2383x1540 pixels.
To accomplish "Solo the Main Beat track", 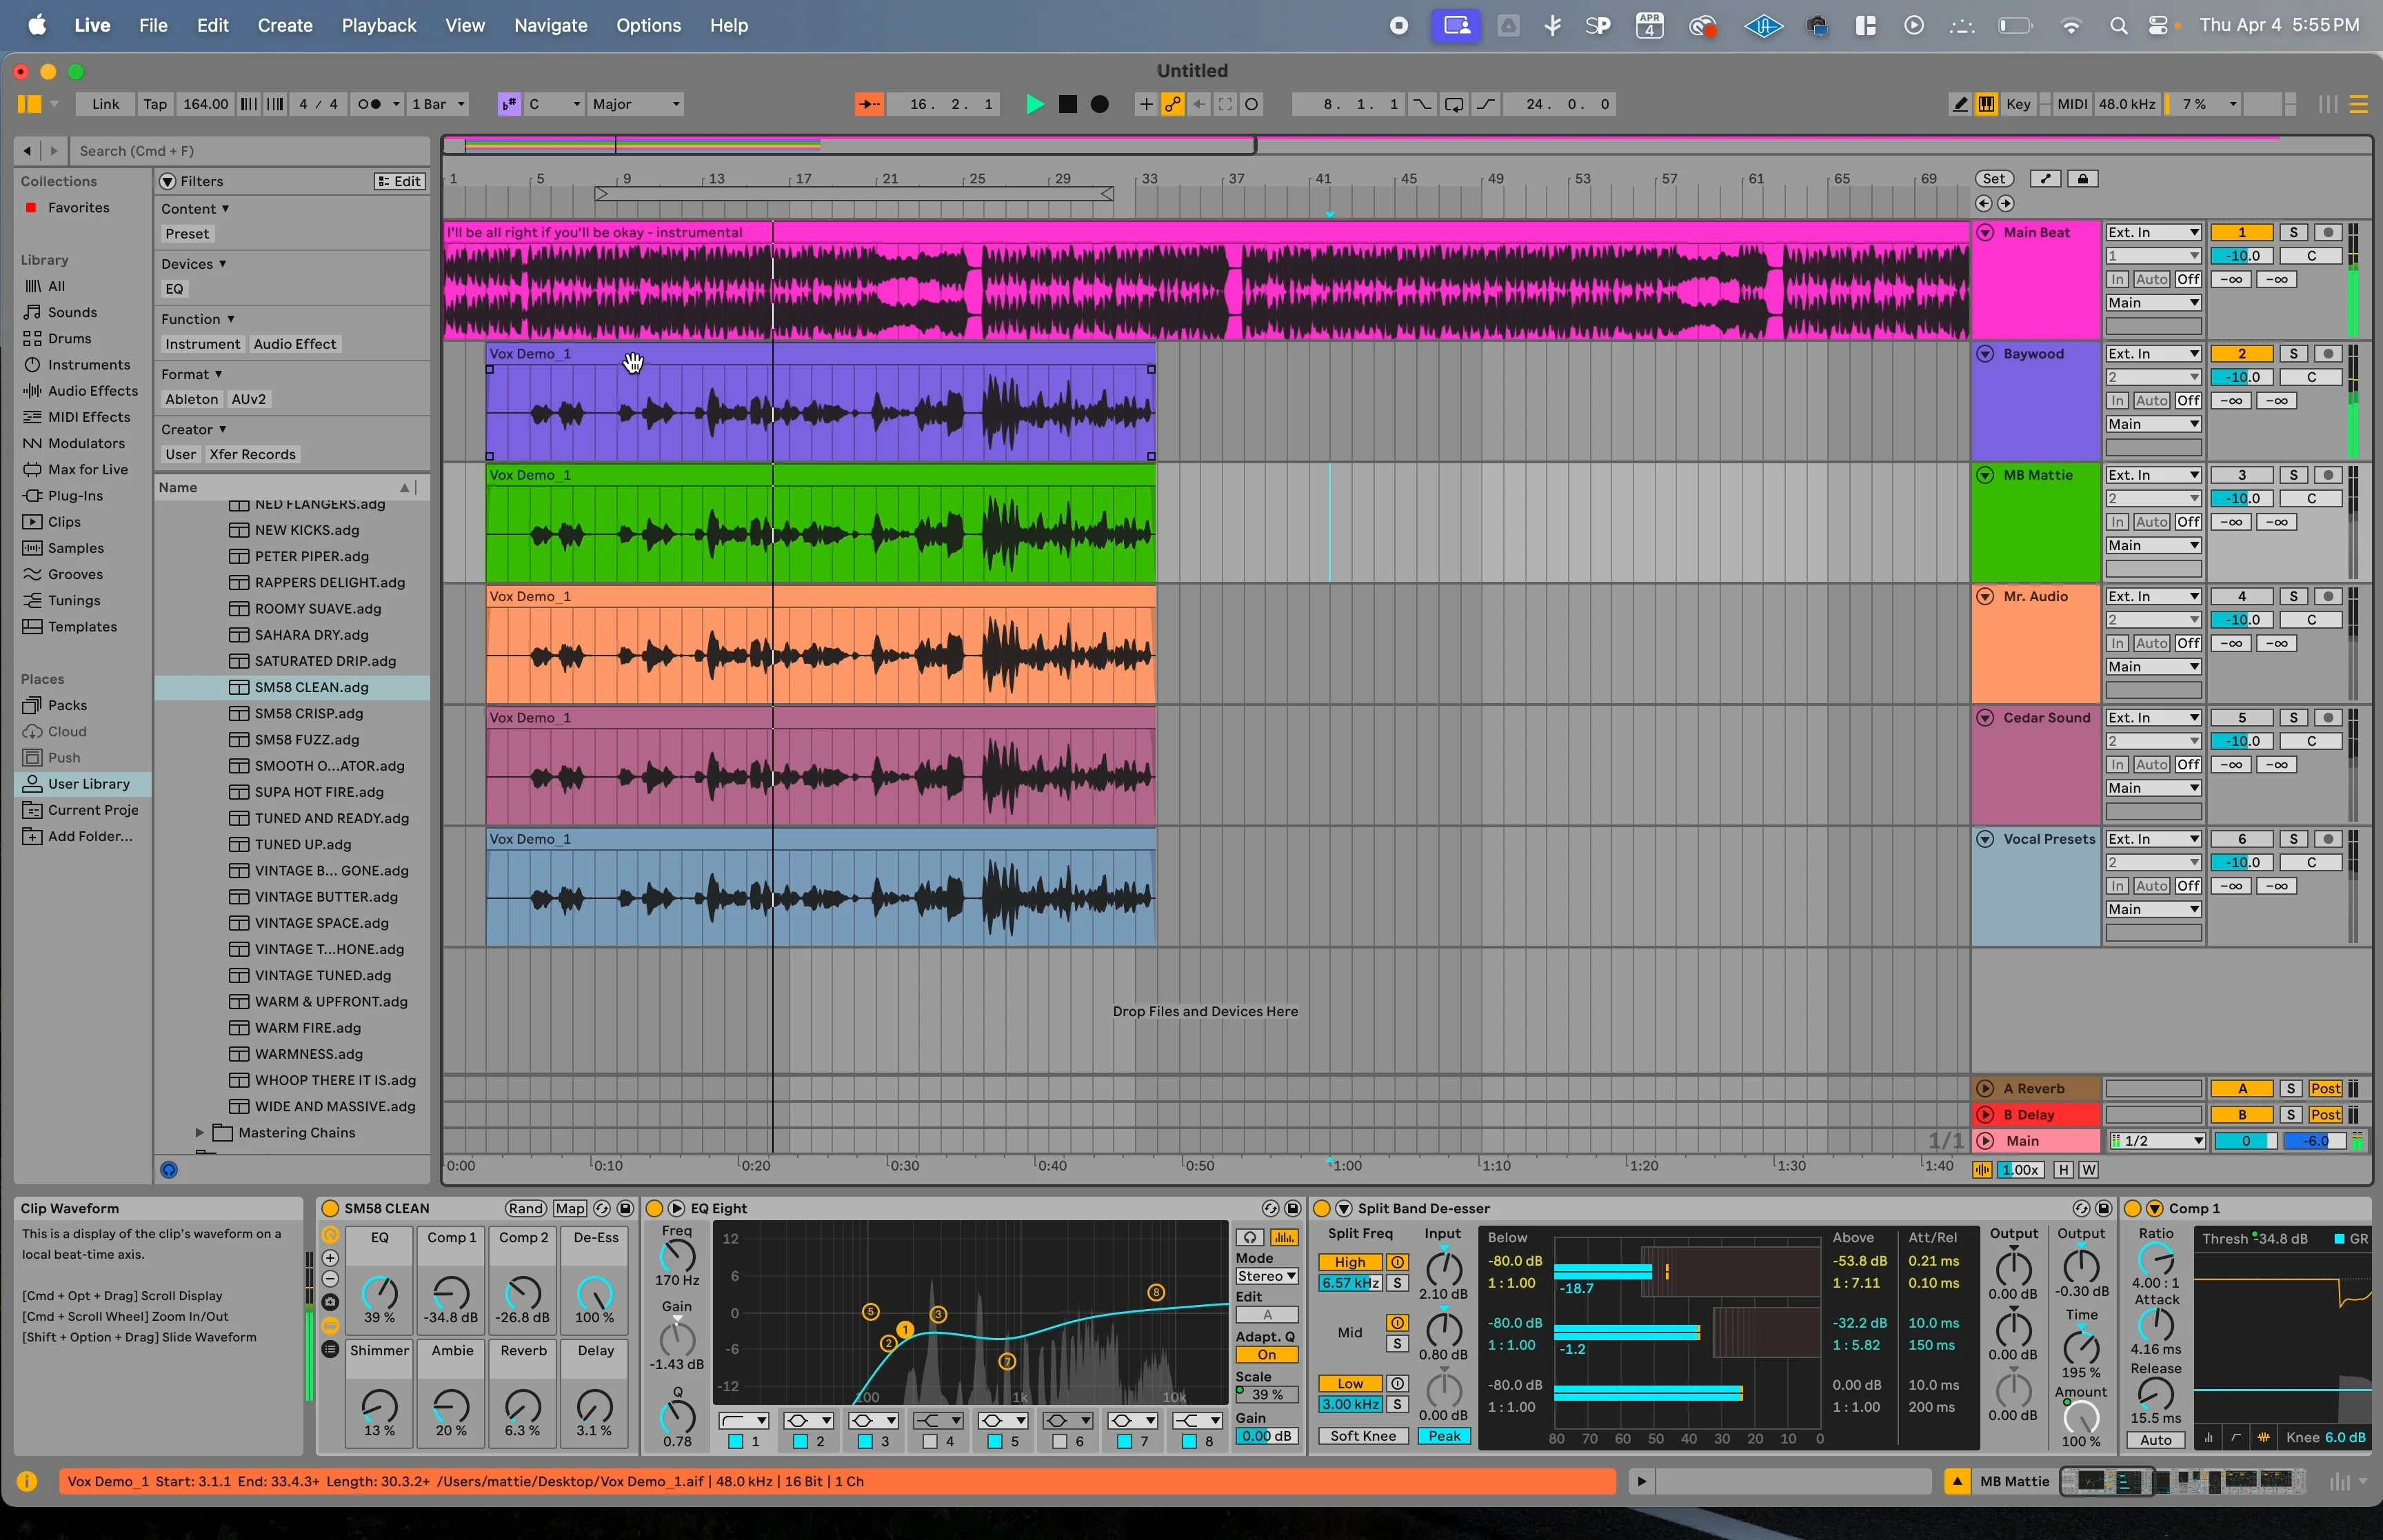I will click(2293, 232).
